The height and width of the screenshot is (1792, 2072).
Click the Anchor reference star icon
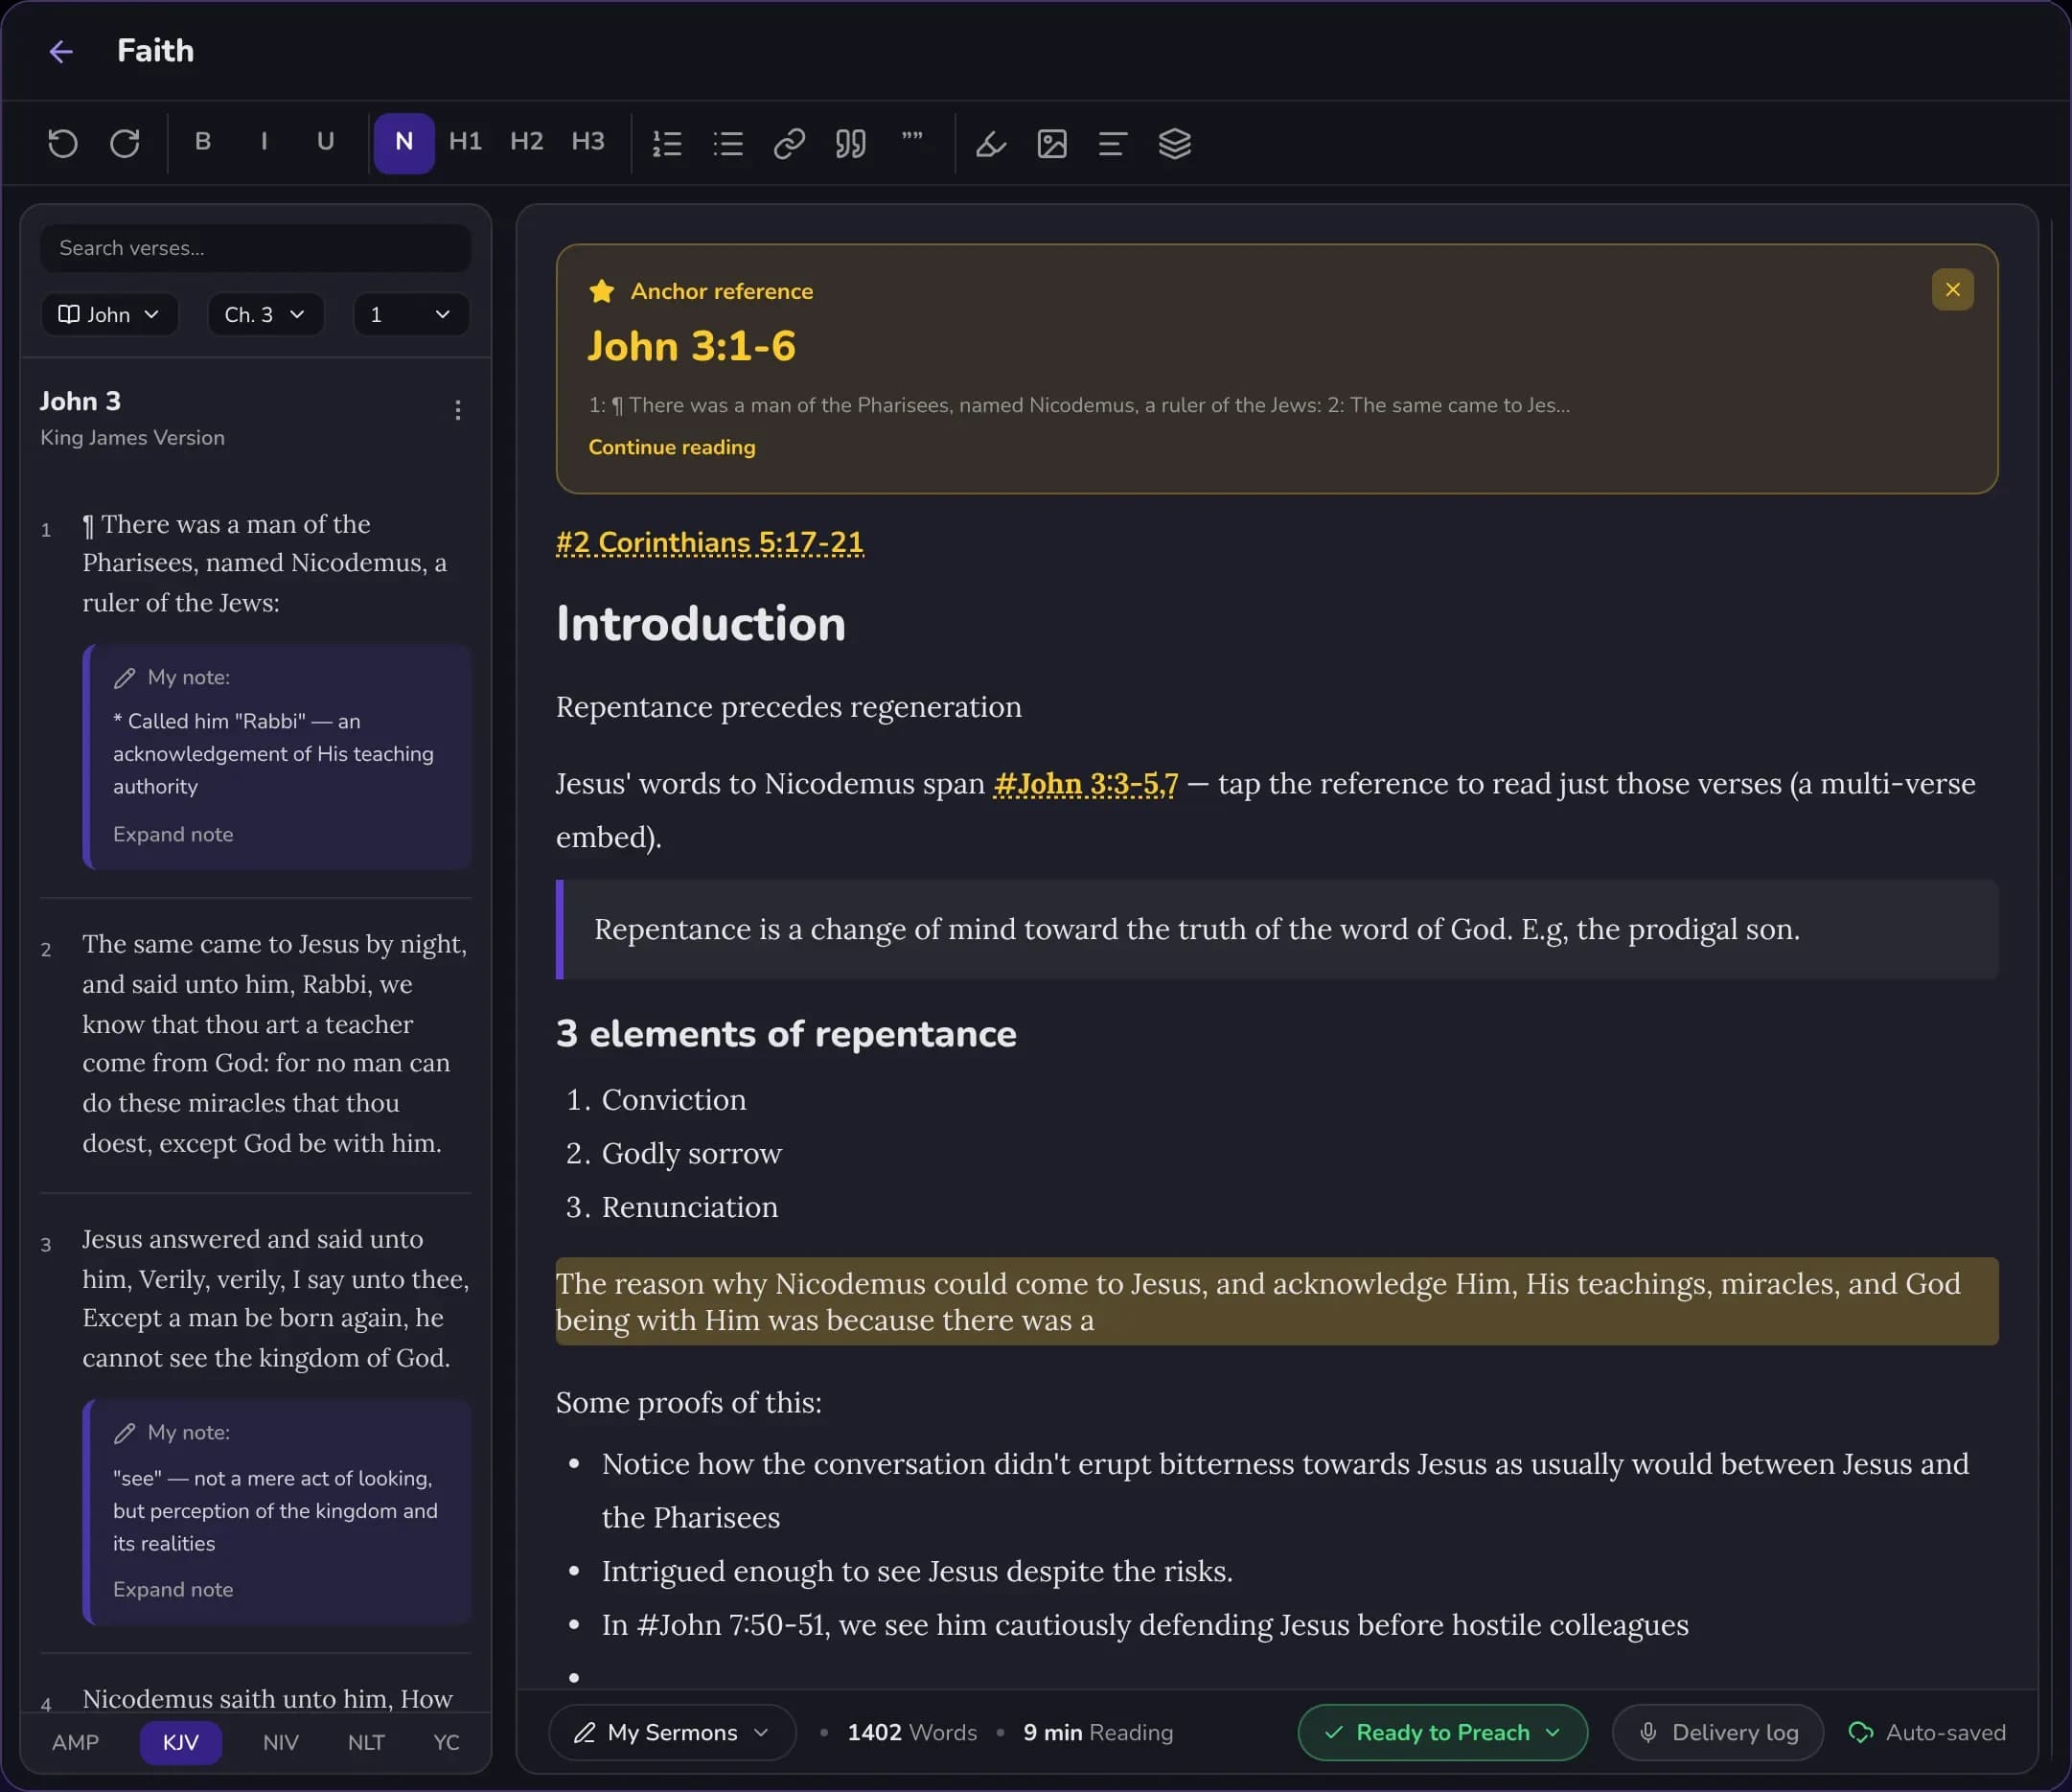(602, 291)
